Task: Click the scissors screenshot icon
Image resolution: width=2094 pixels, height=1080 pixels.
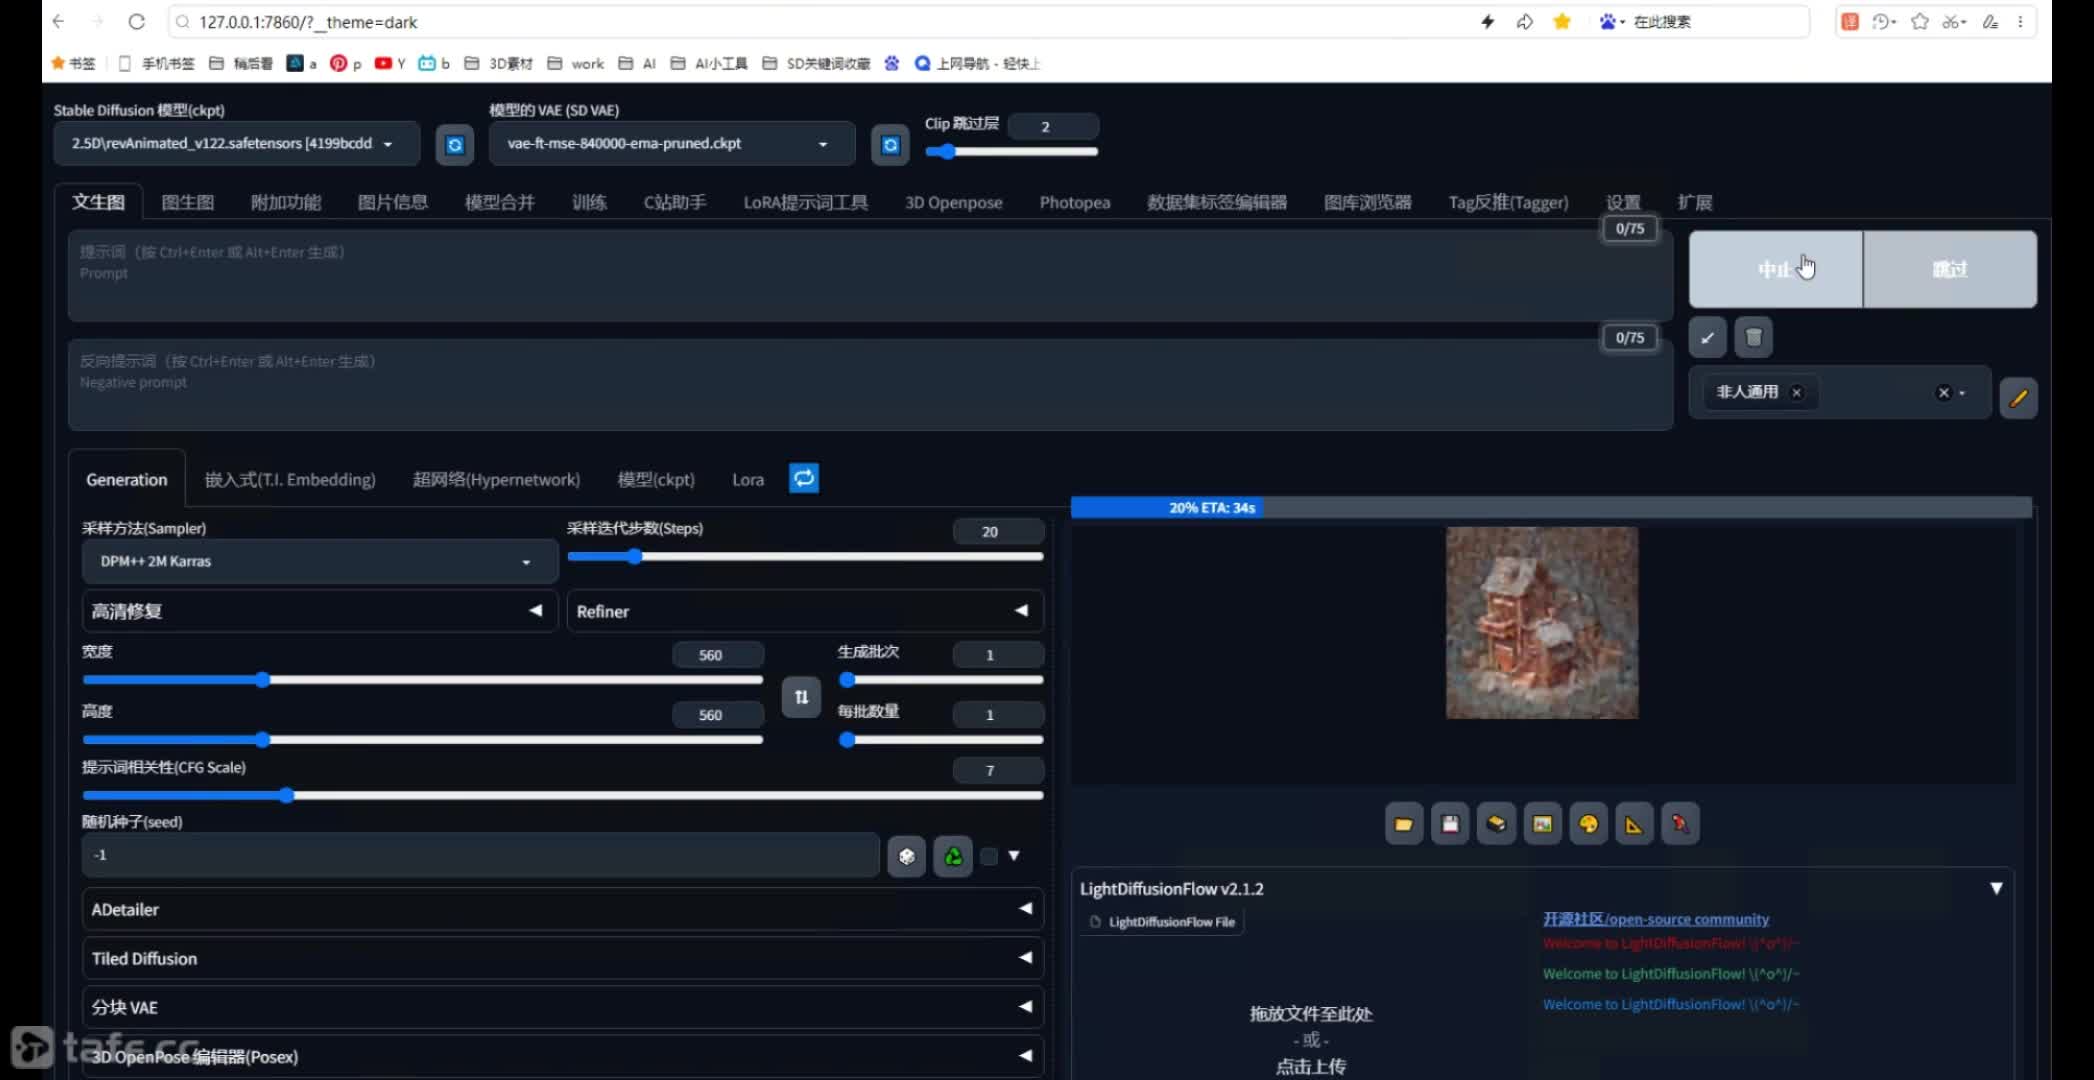Action: (1953, 21)
